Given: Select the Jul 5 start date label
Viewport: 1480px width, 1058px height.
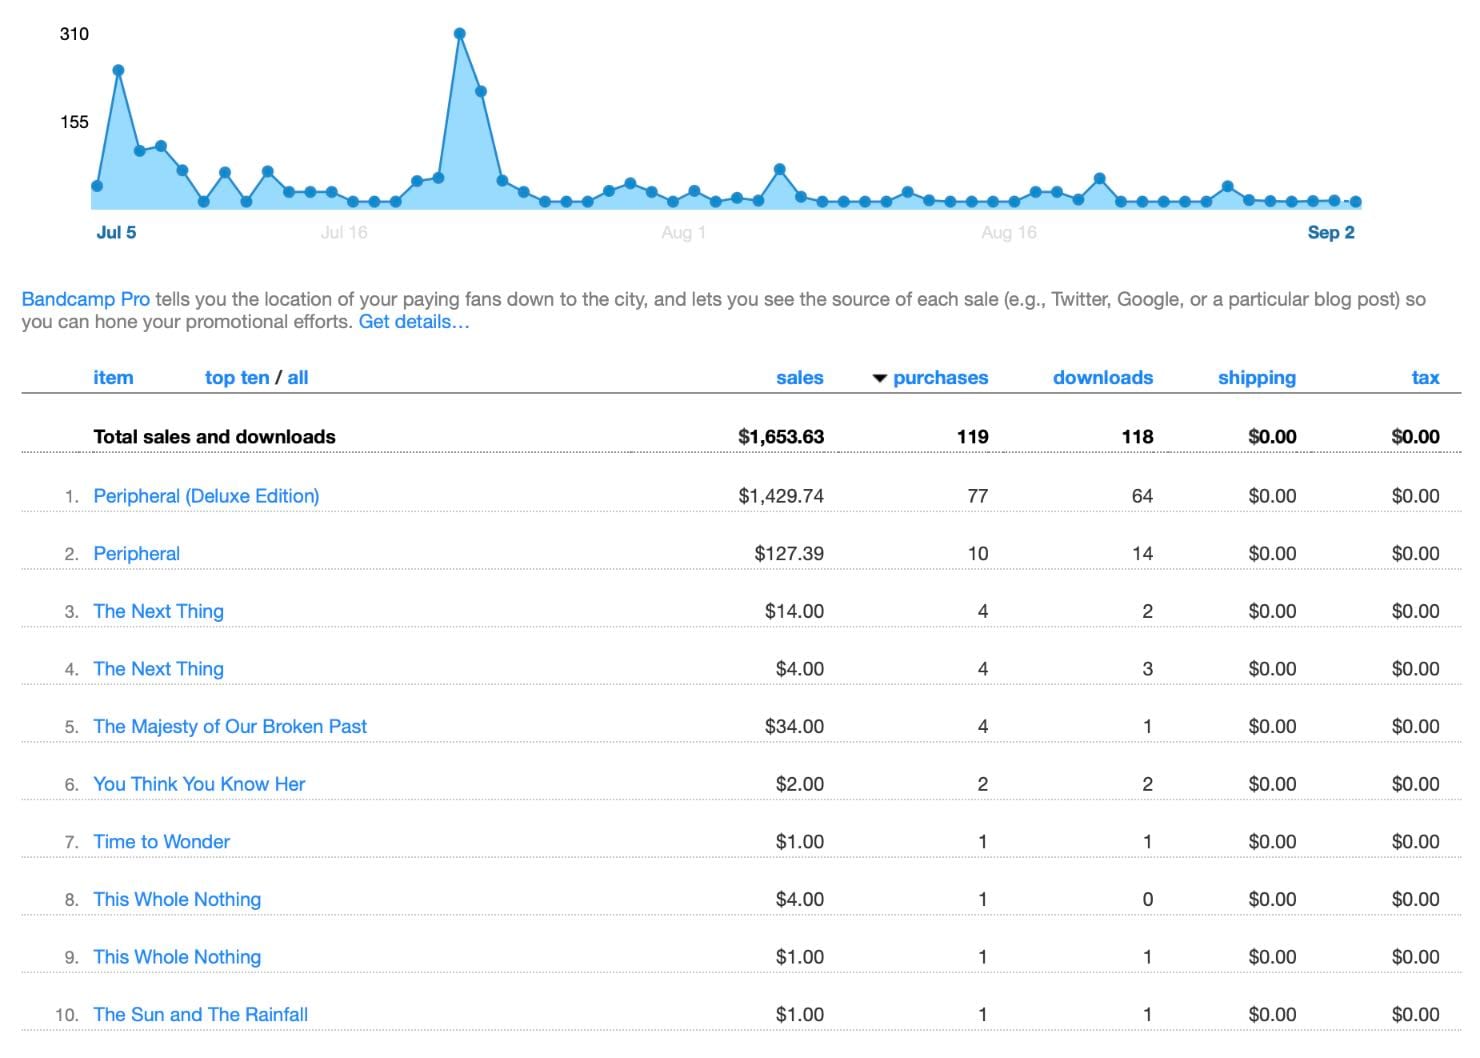Looking at the screenshot, I should (116, 233).
